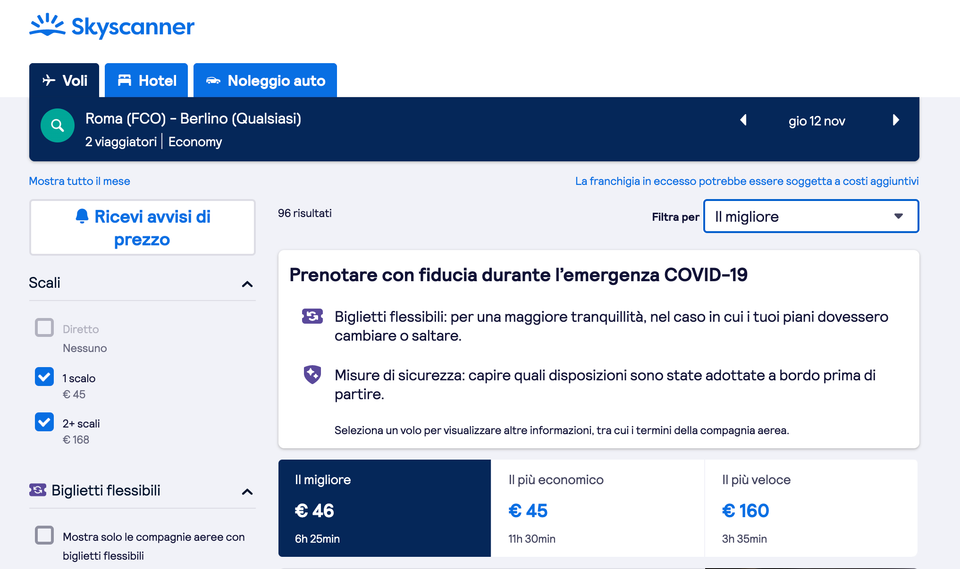
Task: Click the safety measures shield icon
Action: tap(312, 375)
